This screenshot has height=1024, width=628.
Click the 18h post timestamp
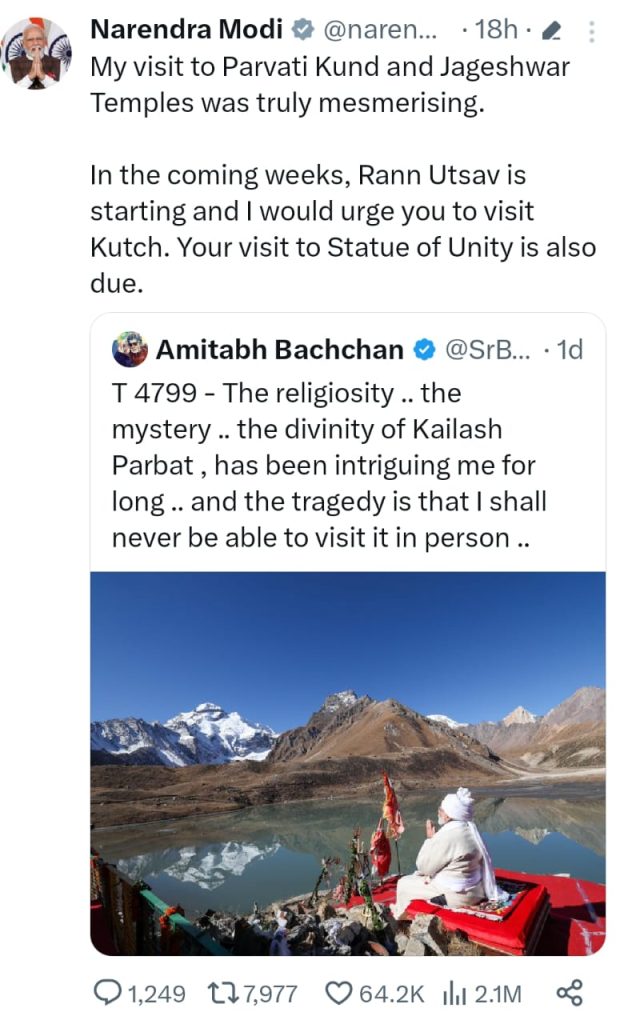tap(496, 31)
